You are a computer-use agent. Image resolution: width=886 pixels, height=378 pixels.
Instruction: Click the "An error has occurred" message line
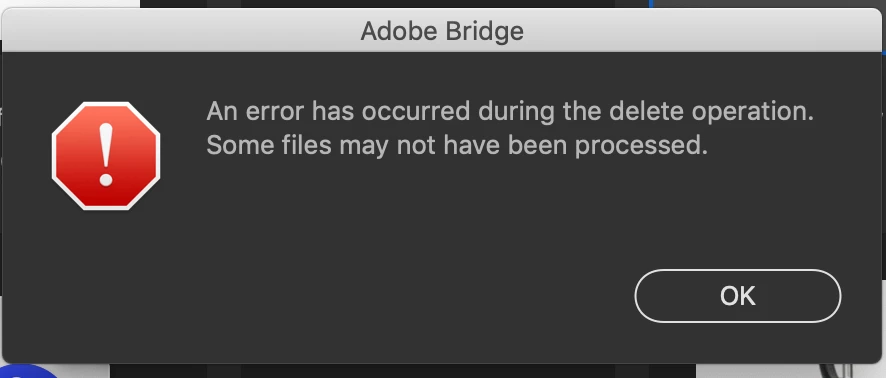pyautogui.click(x=510, y=112)
